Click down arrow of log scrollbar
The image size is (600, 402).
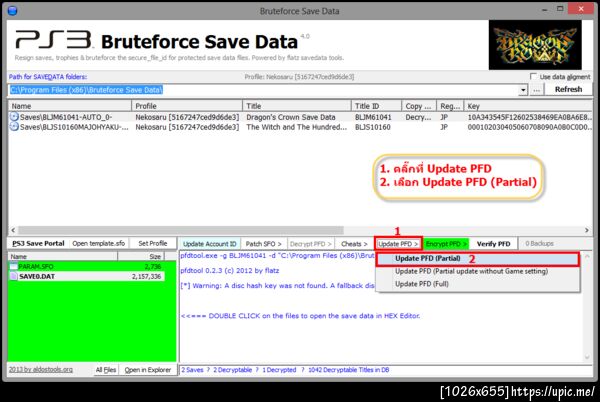(587, 357)
